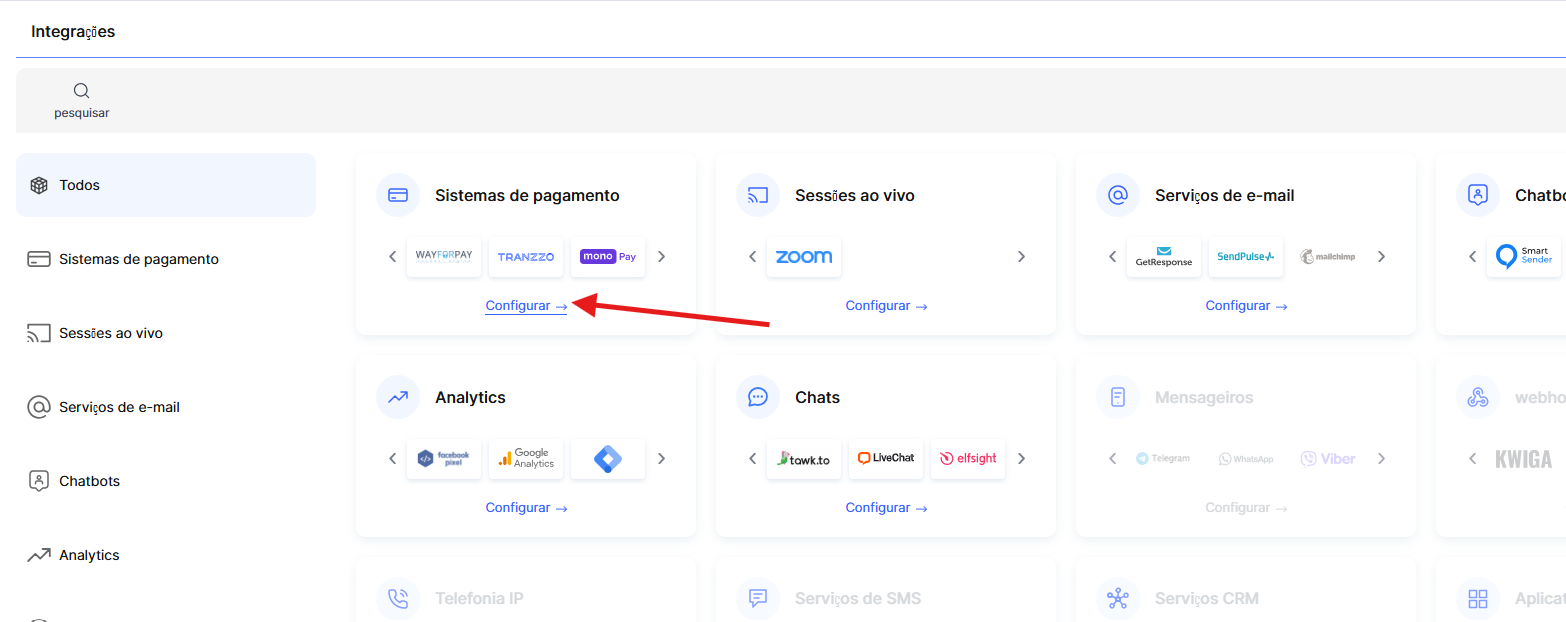1566x622 pixels.
Task: Click Configurar under Serviços de e-mail
Action: point(1246,306)
